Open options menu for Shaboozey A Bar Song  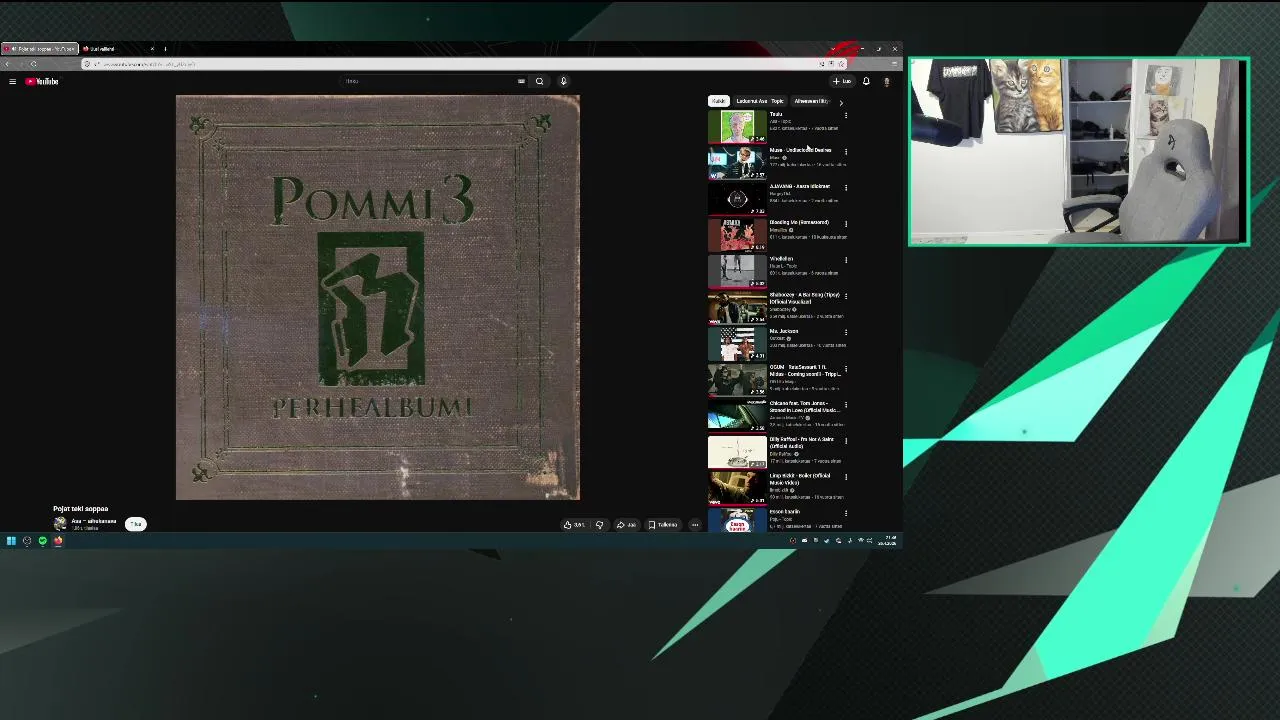point(846,296)
